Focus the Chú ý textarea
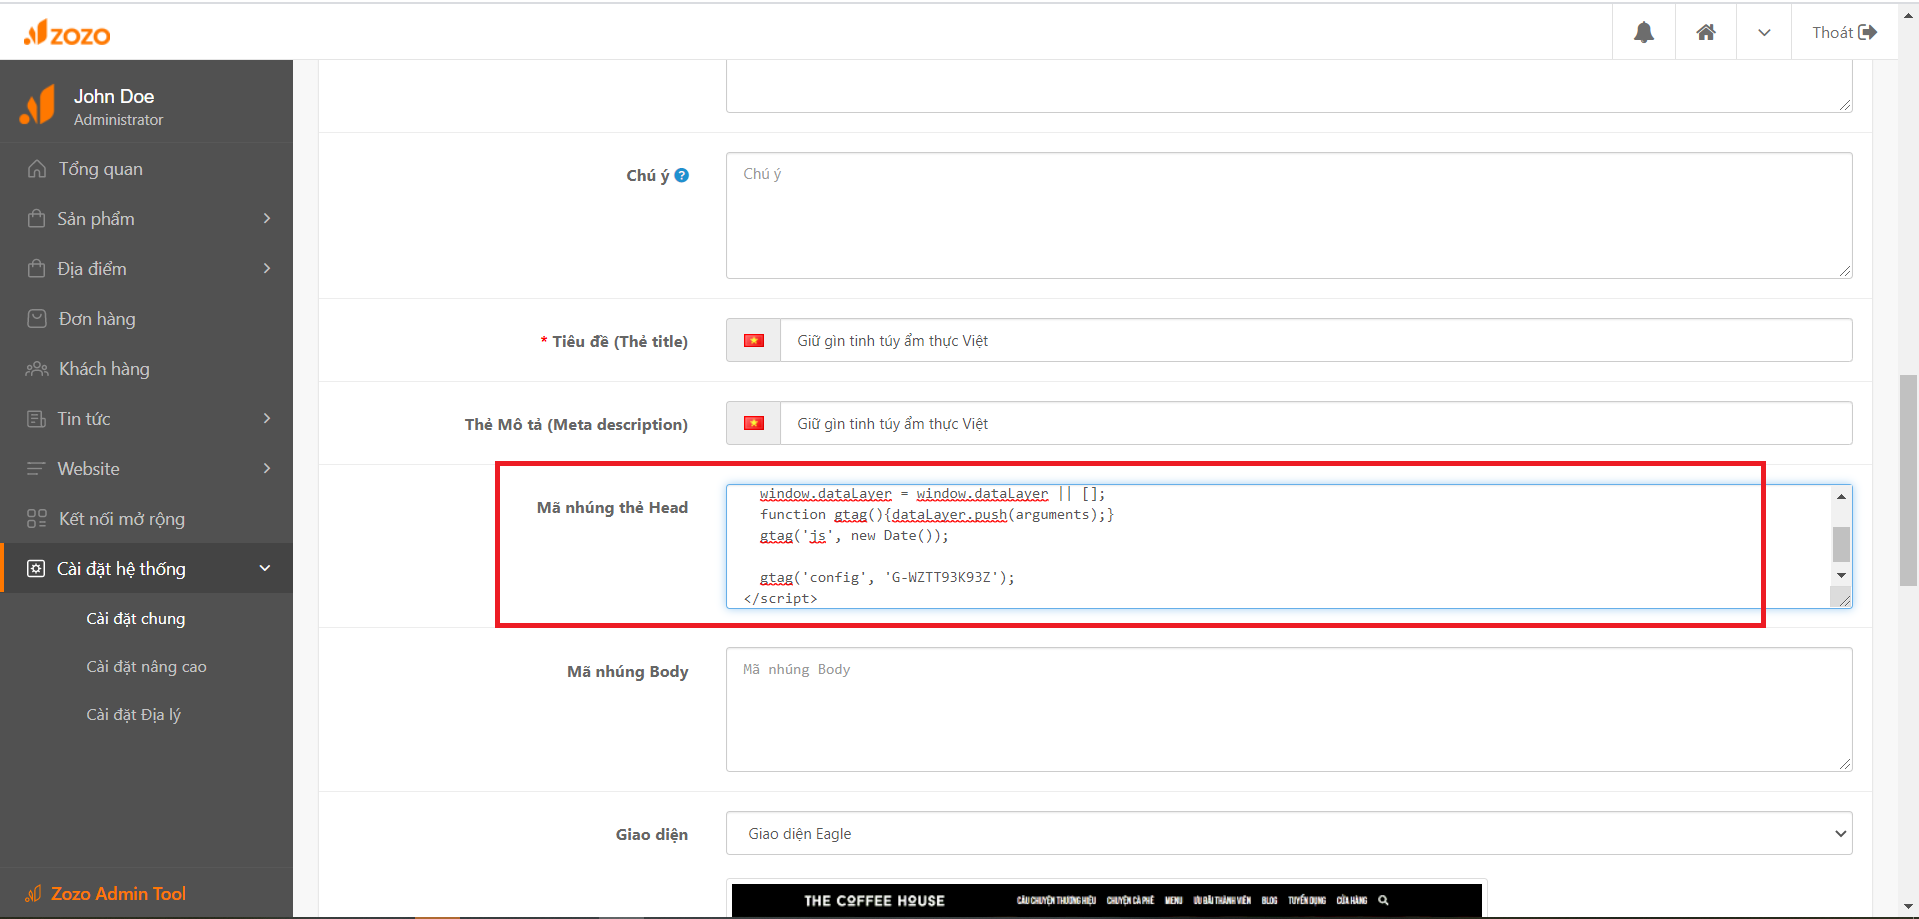 pos(1289,215)
